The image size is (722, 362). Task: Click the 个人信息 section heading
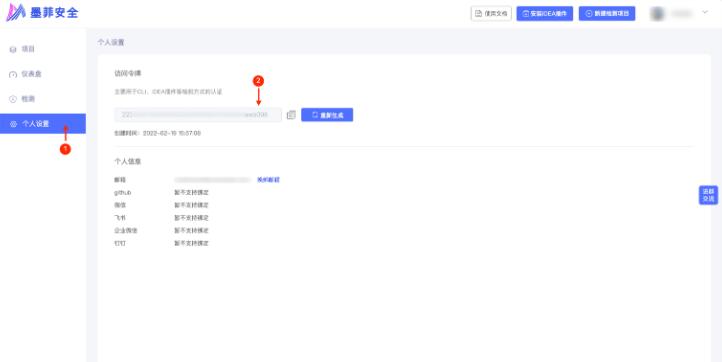[x=128, y=162]
